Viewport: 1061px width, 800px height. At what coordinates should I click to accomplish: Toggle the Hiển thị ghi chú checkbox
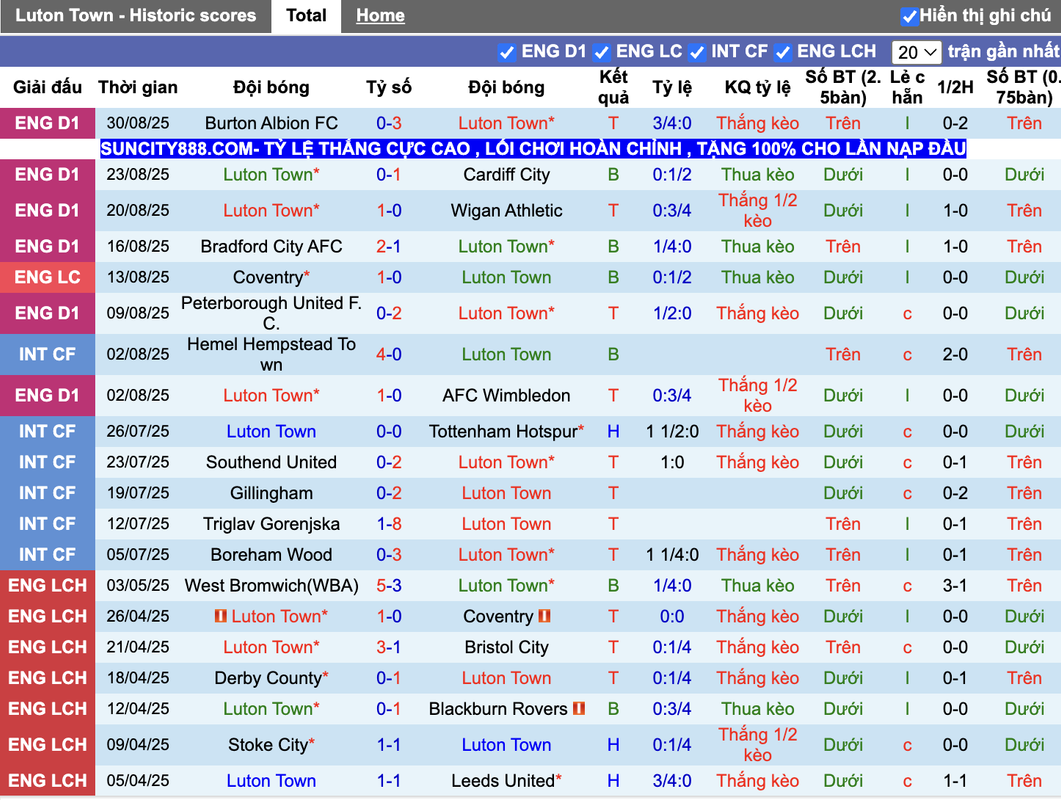tap(909, 16)
